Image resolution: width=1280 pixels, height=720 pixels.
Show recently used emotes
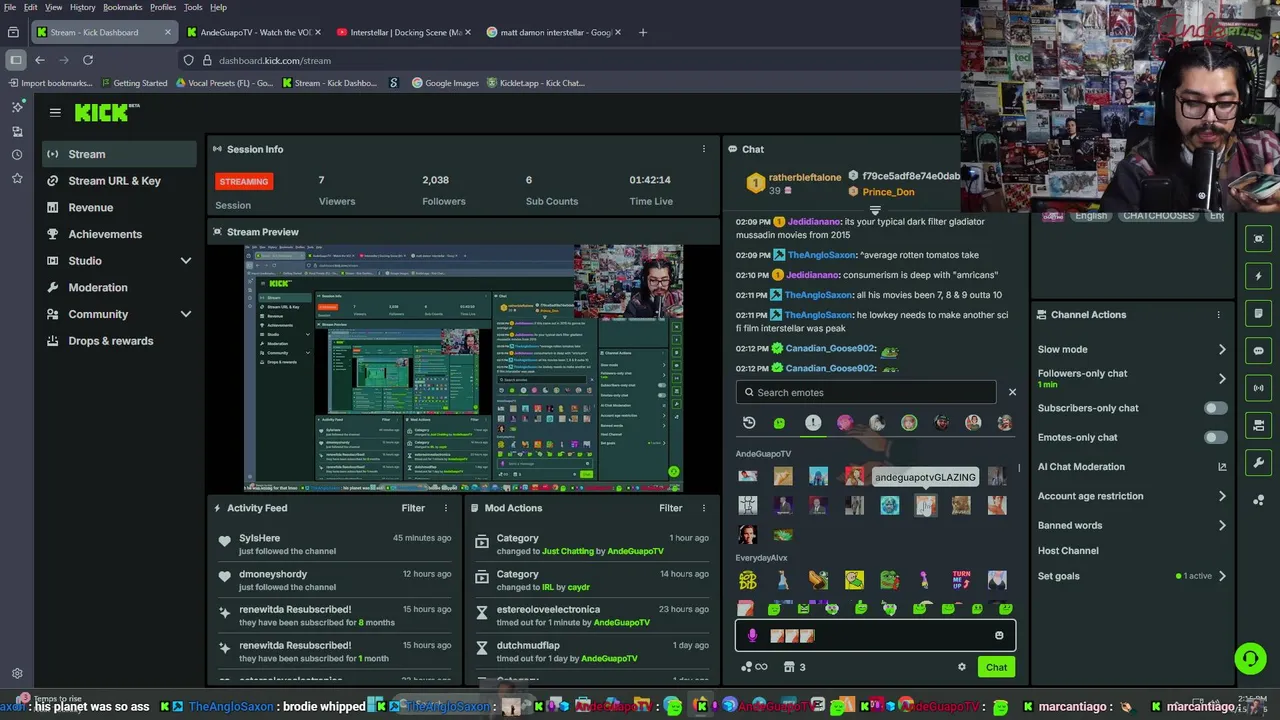coord(749,423)
